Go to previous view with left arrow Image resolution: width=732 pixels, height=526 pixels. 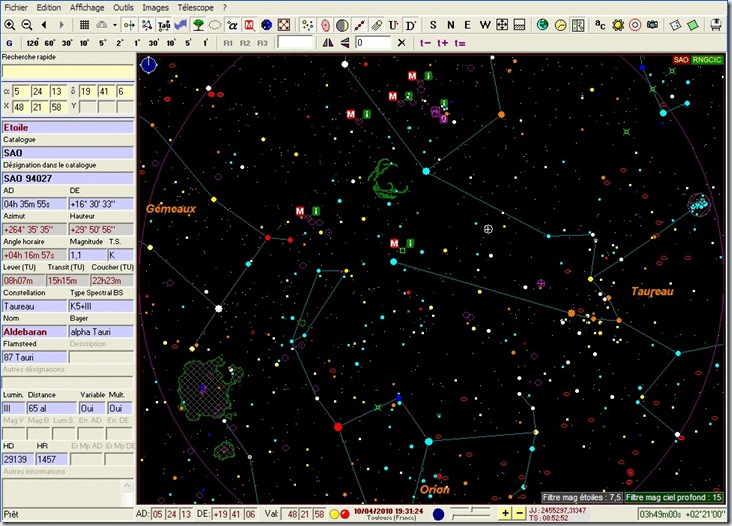44,25
